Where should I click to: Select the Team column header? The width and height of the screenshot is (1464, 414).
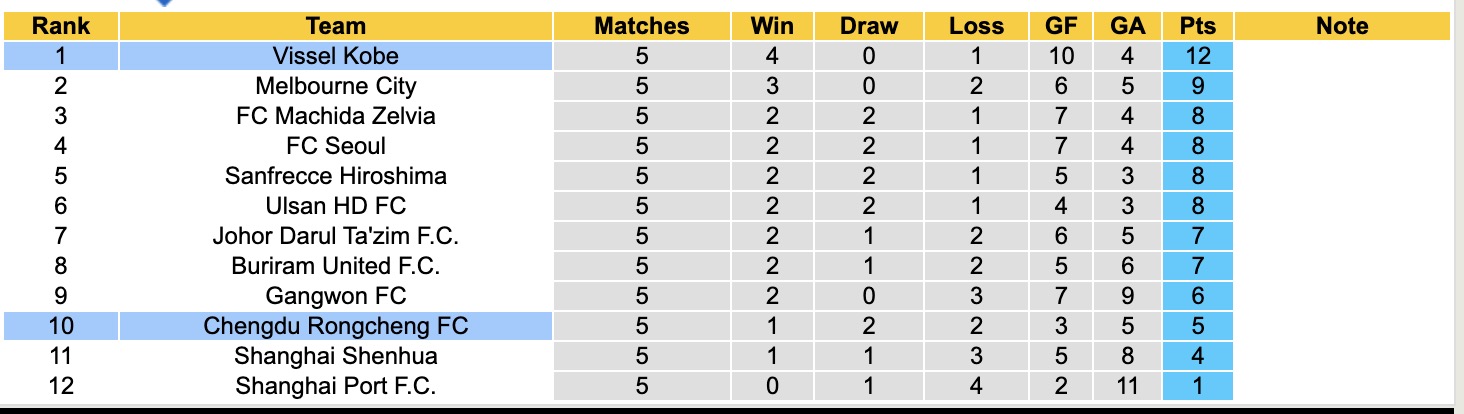(x=335, y=26)
